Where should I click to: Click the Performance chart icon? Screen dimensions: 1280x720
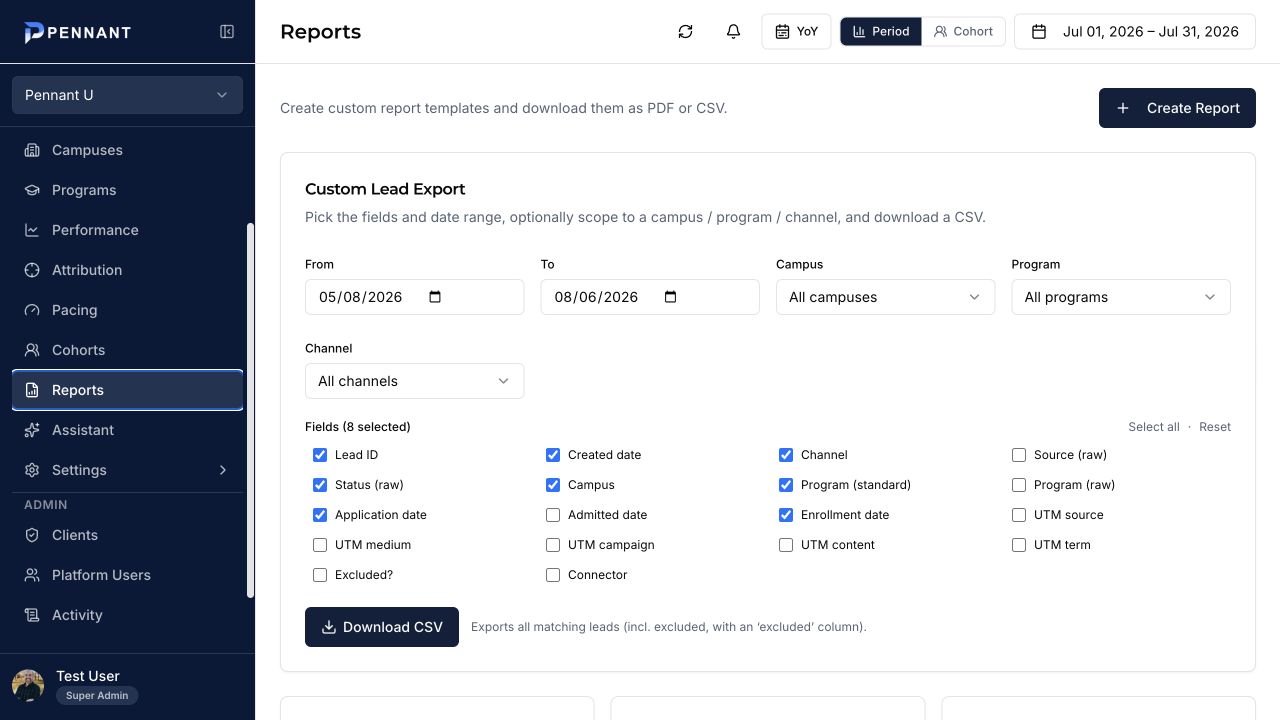coord(32,230)
